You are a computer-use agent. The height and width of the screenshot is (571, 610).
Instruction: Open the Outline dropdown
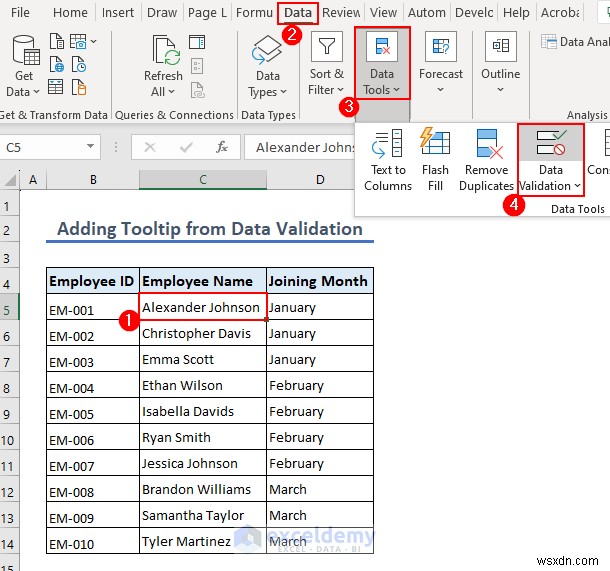tap(500, 64)
